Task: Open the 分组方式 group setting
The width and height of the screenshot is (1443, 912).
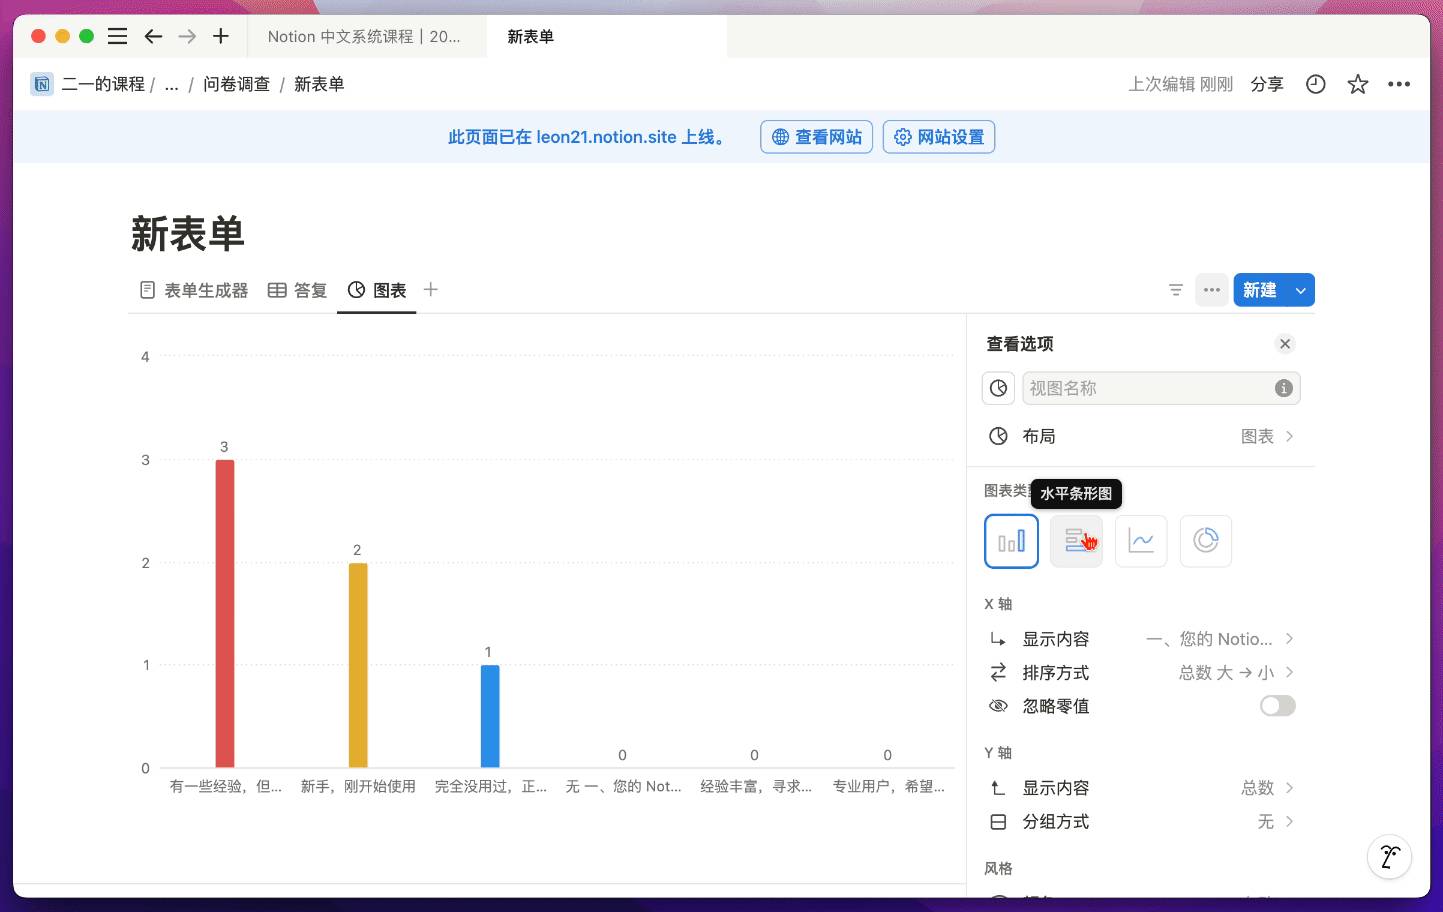Action: pyautogui.click(x=1141, y=822)
